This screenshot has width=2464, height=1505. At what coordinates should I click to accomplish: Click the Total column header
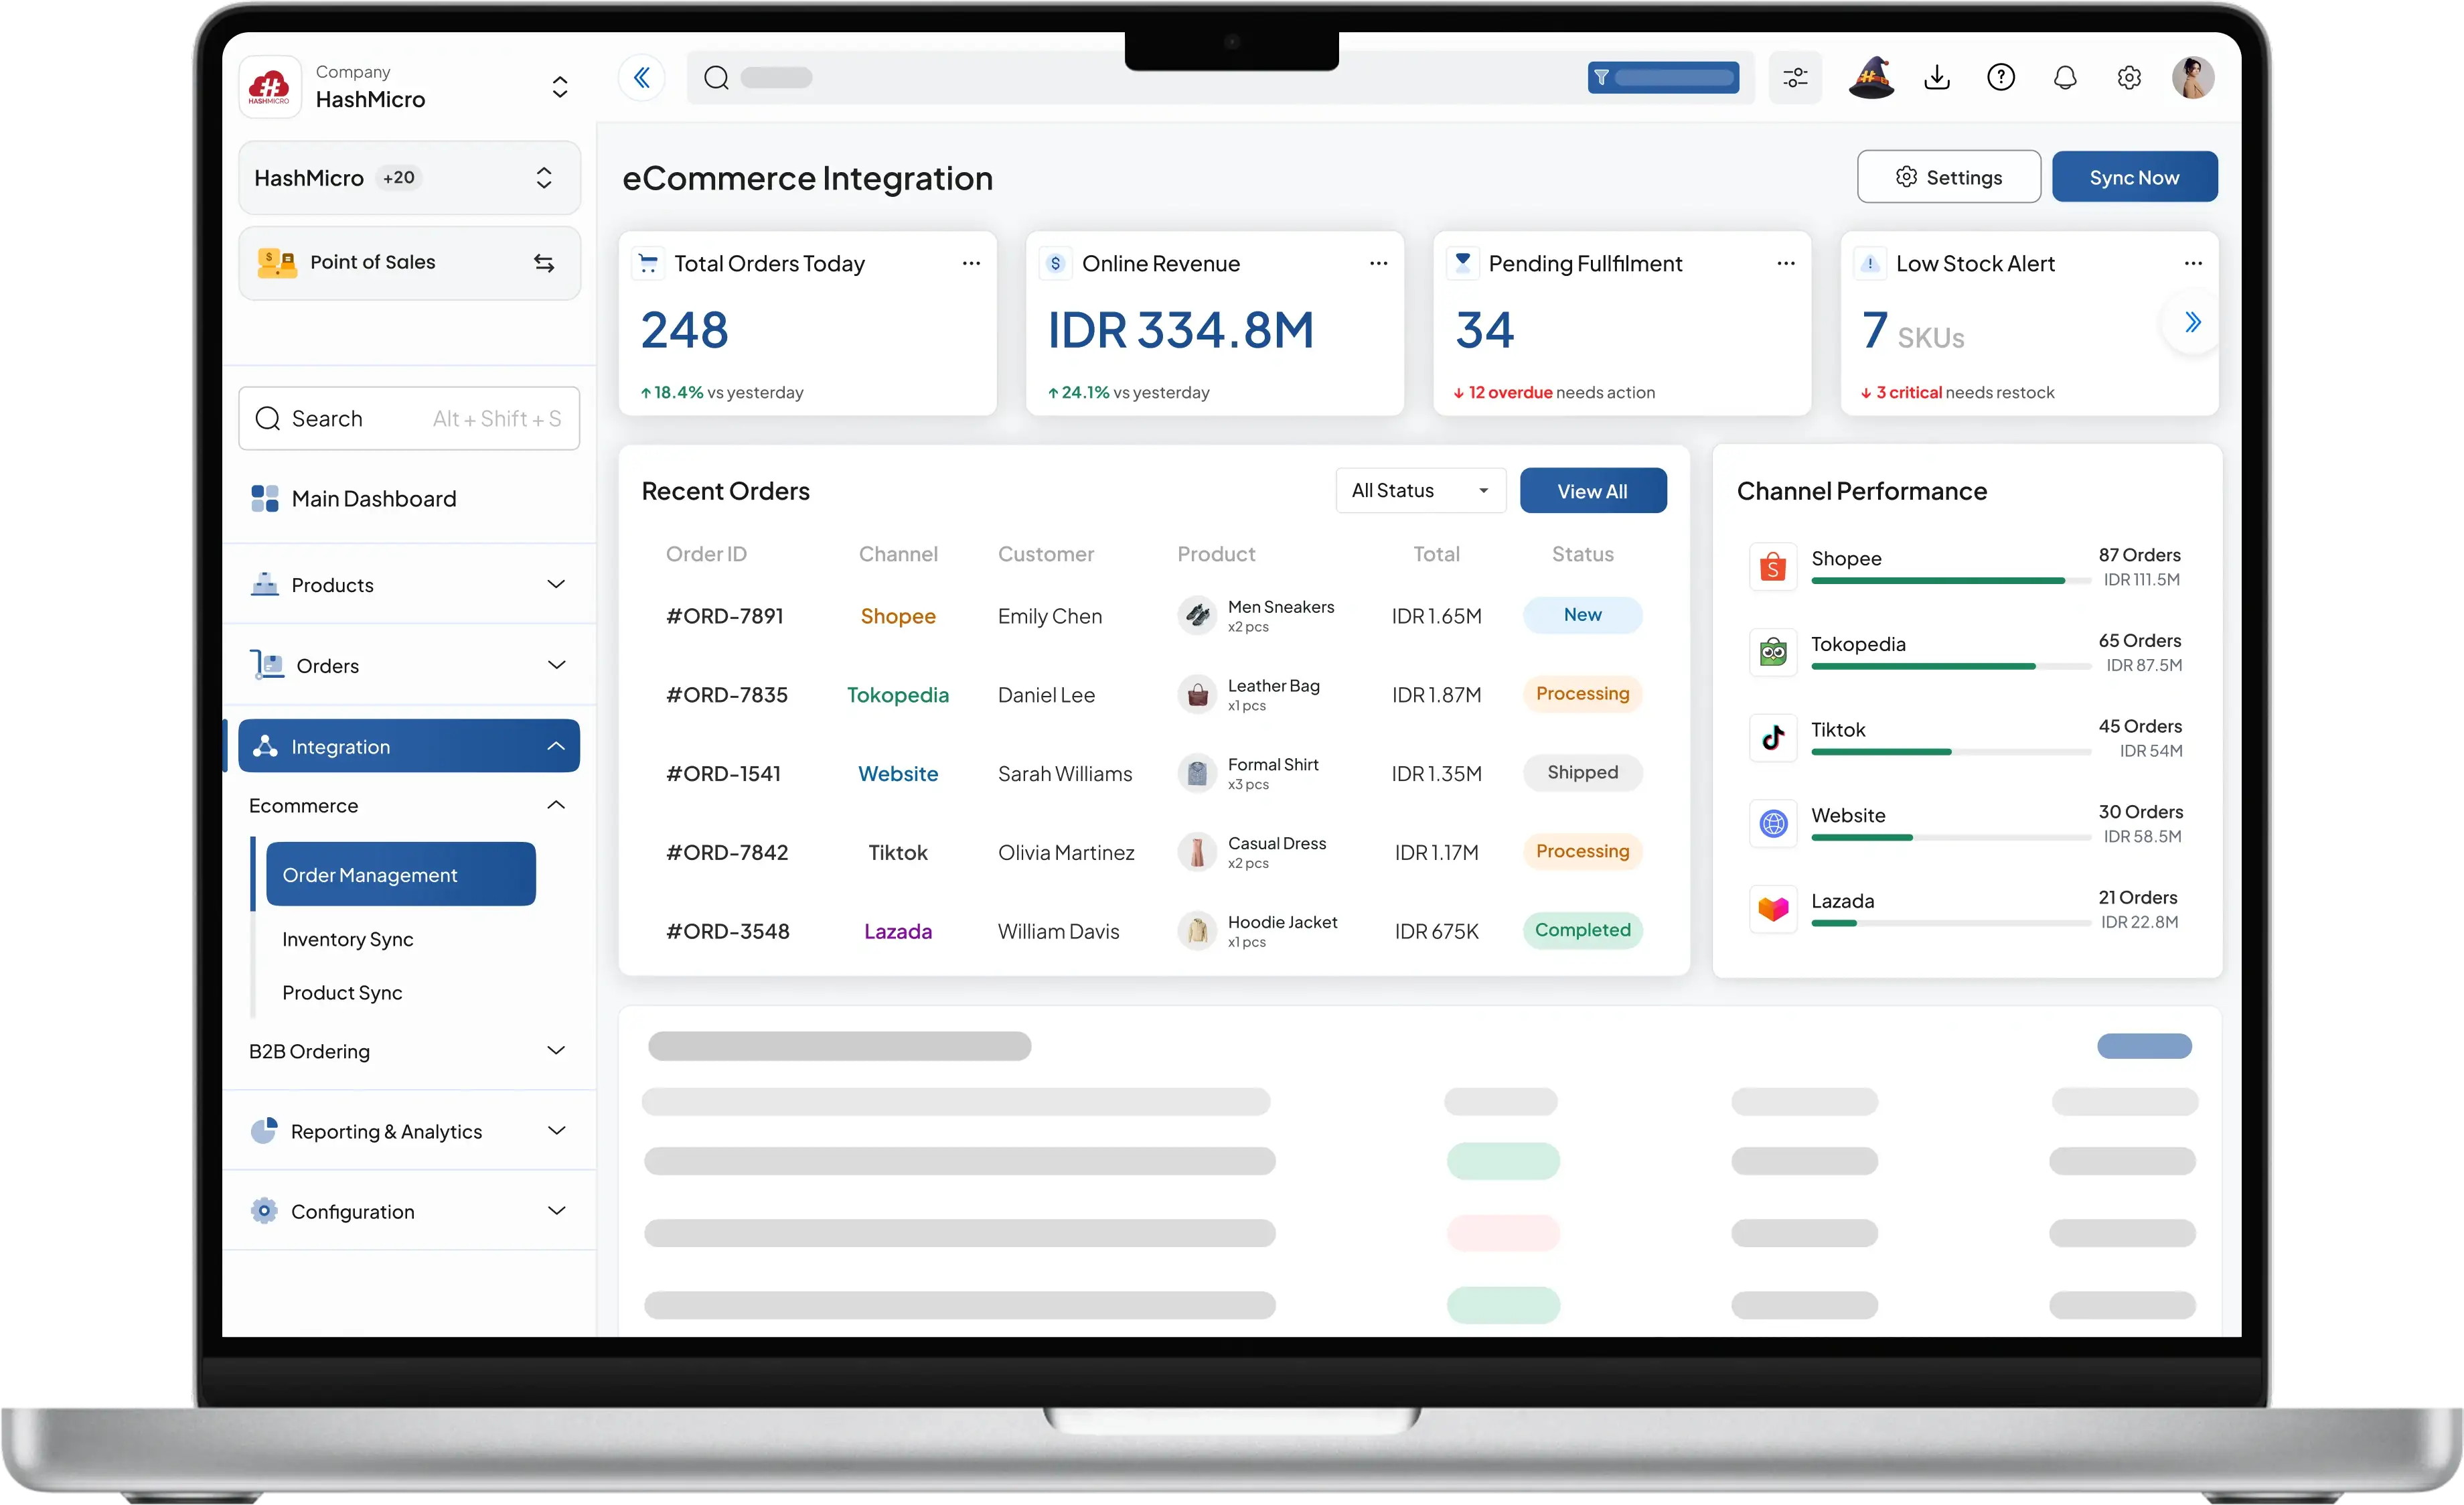[1436, 554]
